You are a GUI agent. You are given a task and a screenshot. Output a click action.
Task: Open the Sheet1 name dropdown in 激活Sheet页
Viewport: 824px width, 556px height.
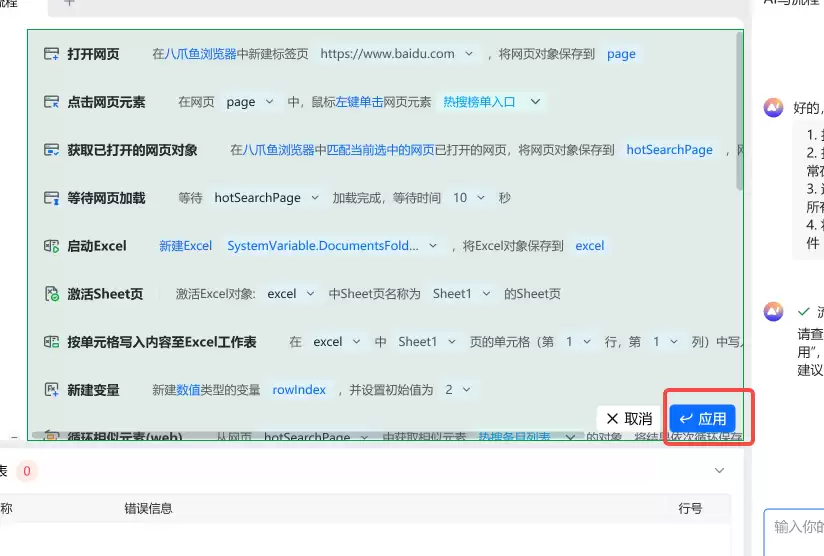pyautogui.click(x=486, y=294)
